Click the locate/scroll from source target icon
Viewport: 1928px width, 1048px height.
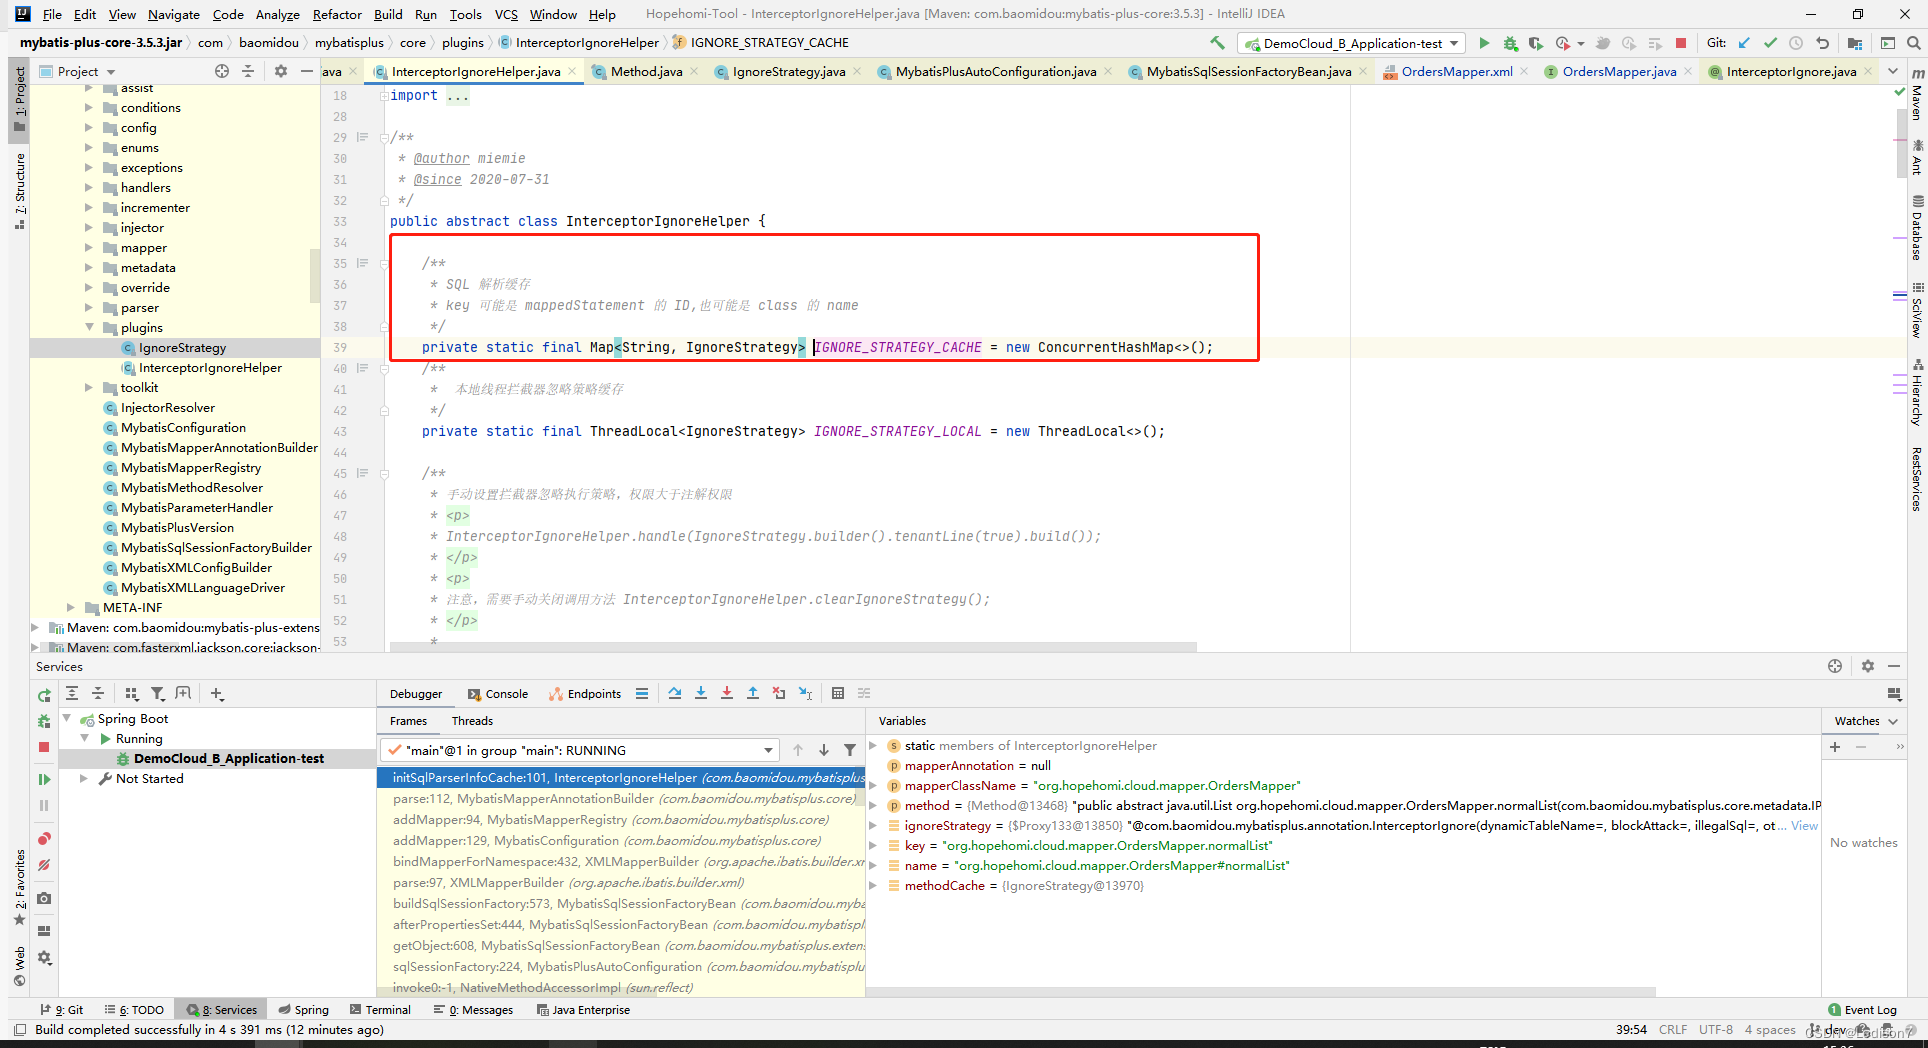[222, 71]
